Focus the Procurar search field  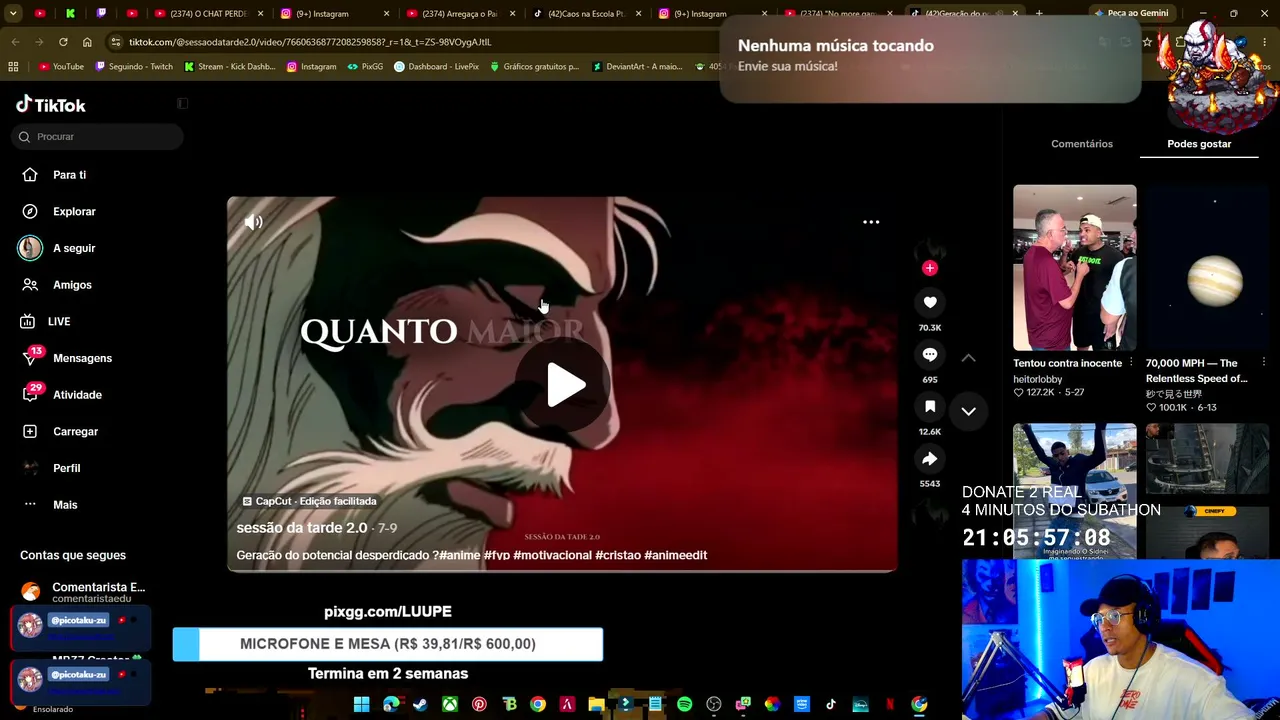(97, 137)
